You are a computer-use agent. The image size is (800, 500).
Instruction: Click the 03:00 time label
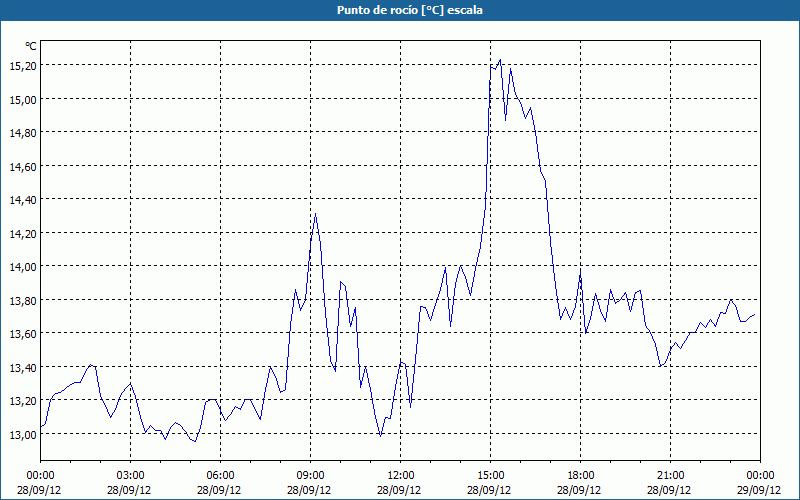[130, 475]
